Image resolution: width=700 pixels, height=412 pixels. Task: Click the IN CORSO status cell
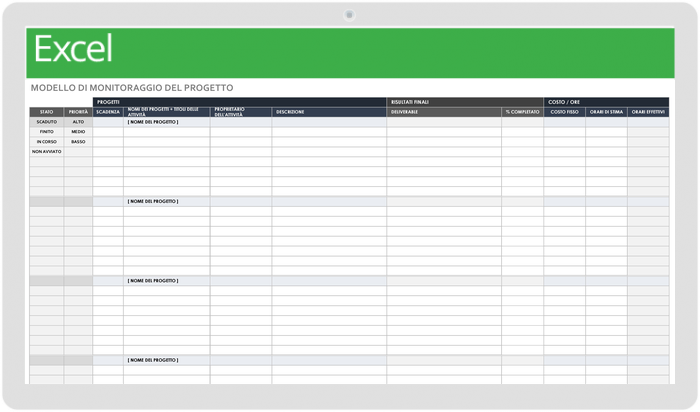(x=46, y=141)
